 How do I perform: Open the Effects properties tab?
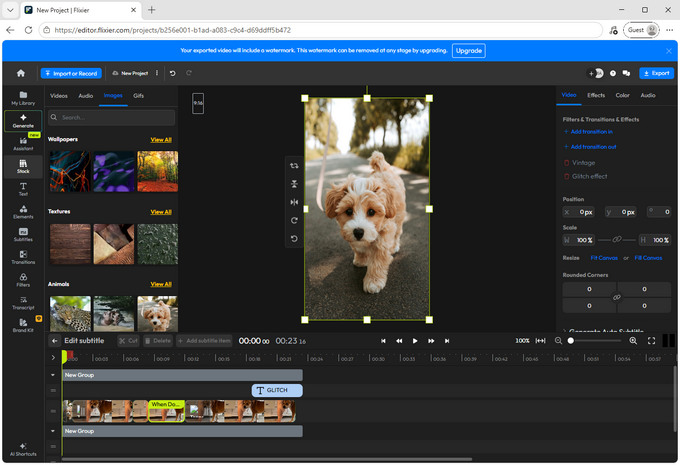(x=596, y=95)
